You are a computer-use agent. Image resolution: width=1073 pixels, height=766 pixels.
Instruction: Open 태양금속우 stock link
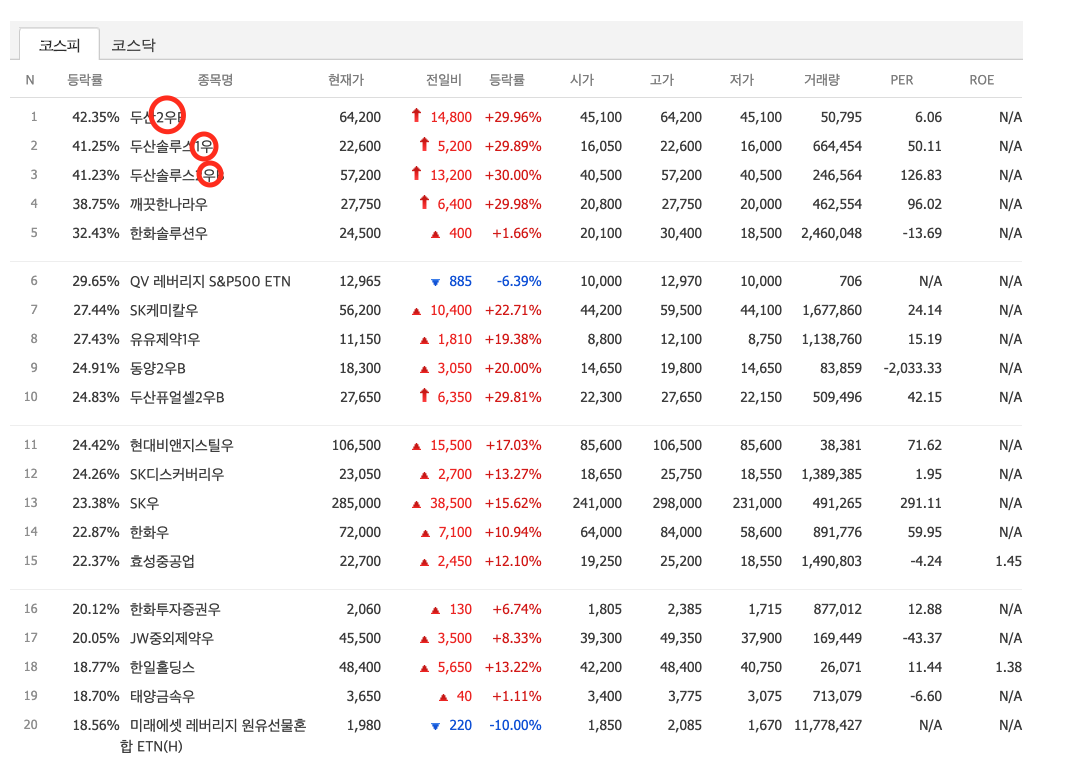pos(162,695)
